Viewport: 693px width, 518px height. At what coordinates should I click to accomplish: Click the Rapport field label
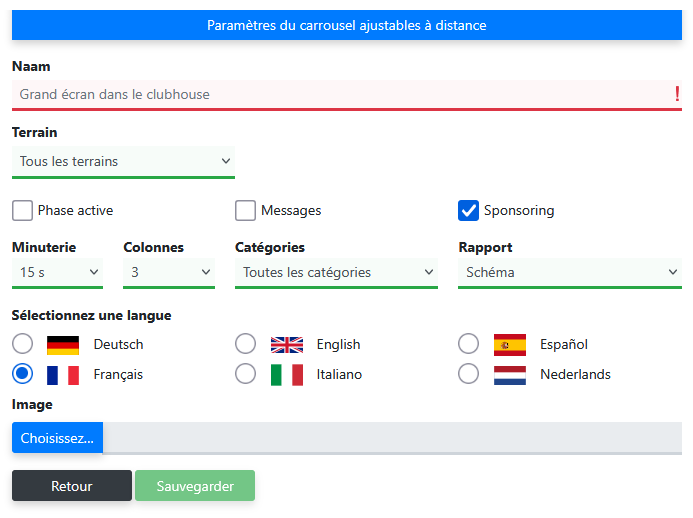point(485,248)
